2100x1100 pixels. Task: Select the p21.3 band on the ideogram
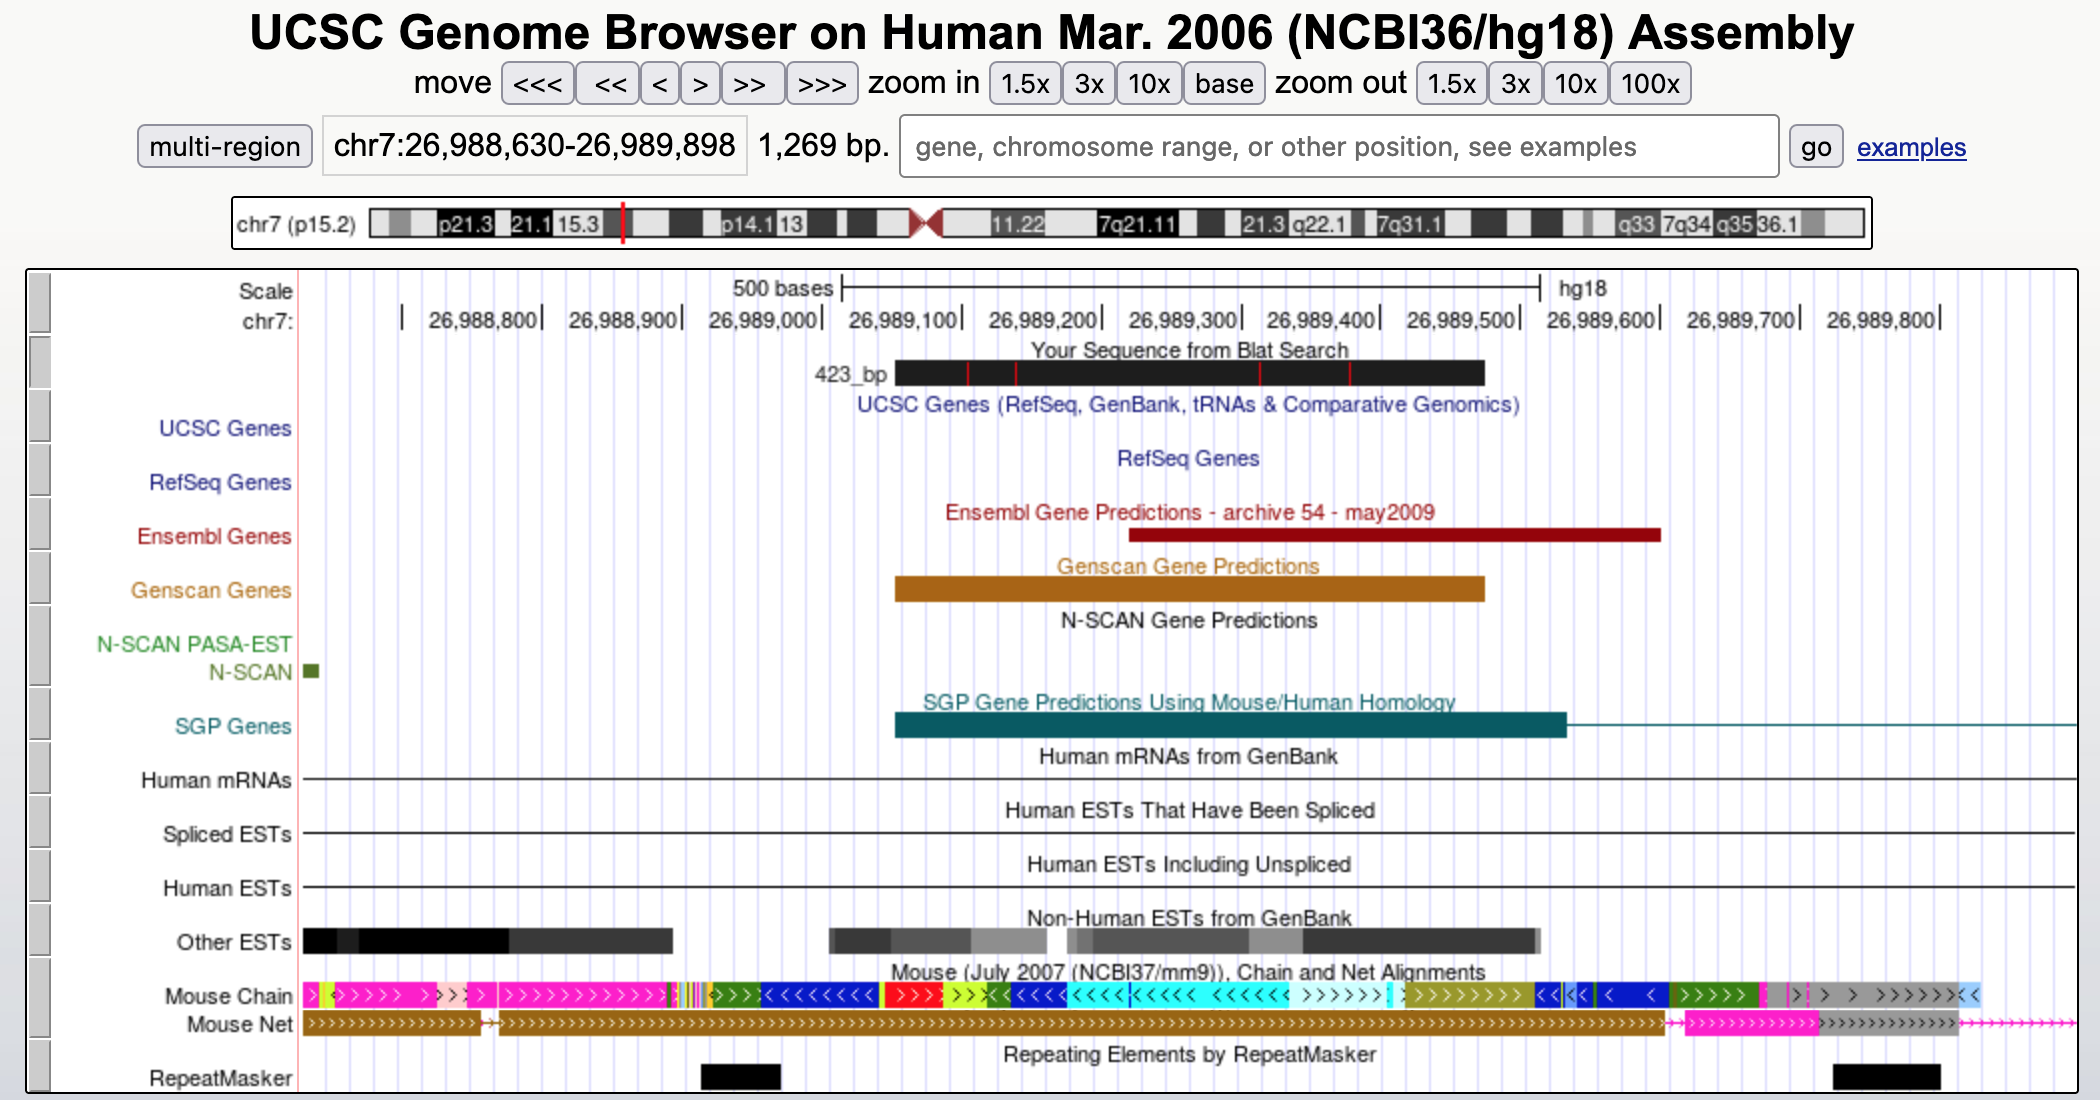[465, 224]
